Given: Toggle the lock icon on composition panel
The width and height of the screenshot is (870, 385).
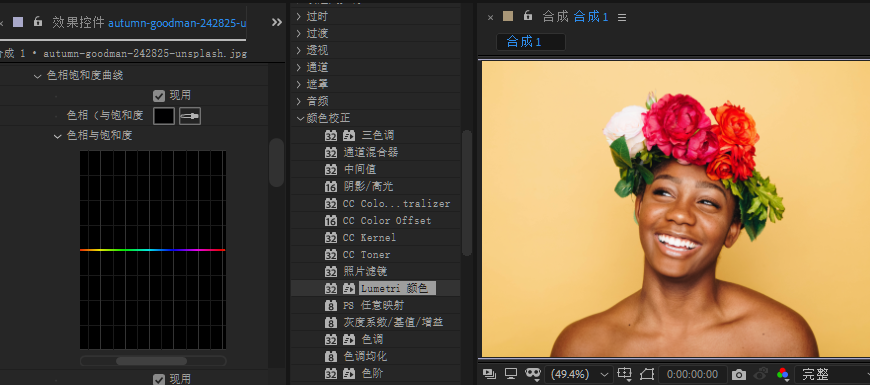Looking at the screenshot, I should click(528, 16).
